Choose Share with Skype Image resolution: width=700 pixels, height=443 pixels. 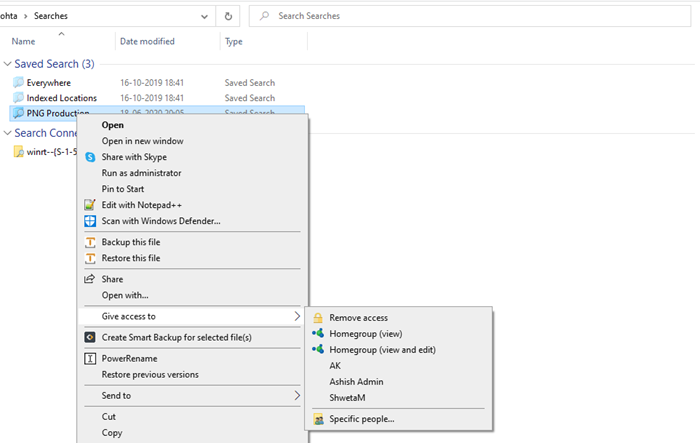tap(134, 157)
